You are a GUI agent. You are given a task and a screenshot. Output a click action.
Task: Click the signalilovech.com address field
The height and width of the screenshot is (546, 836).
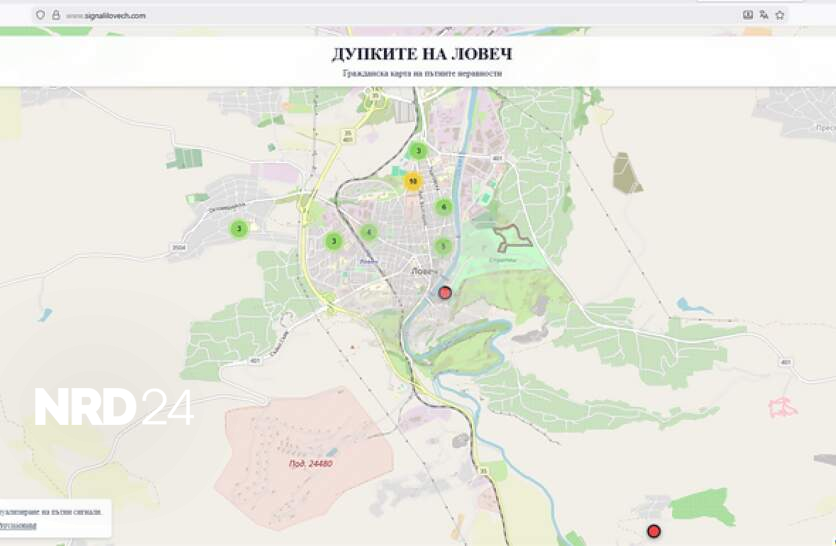tap(300, 15)
